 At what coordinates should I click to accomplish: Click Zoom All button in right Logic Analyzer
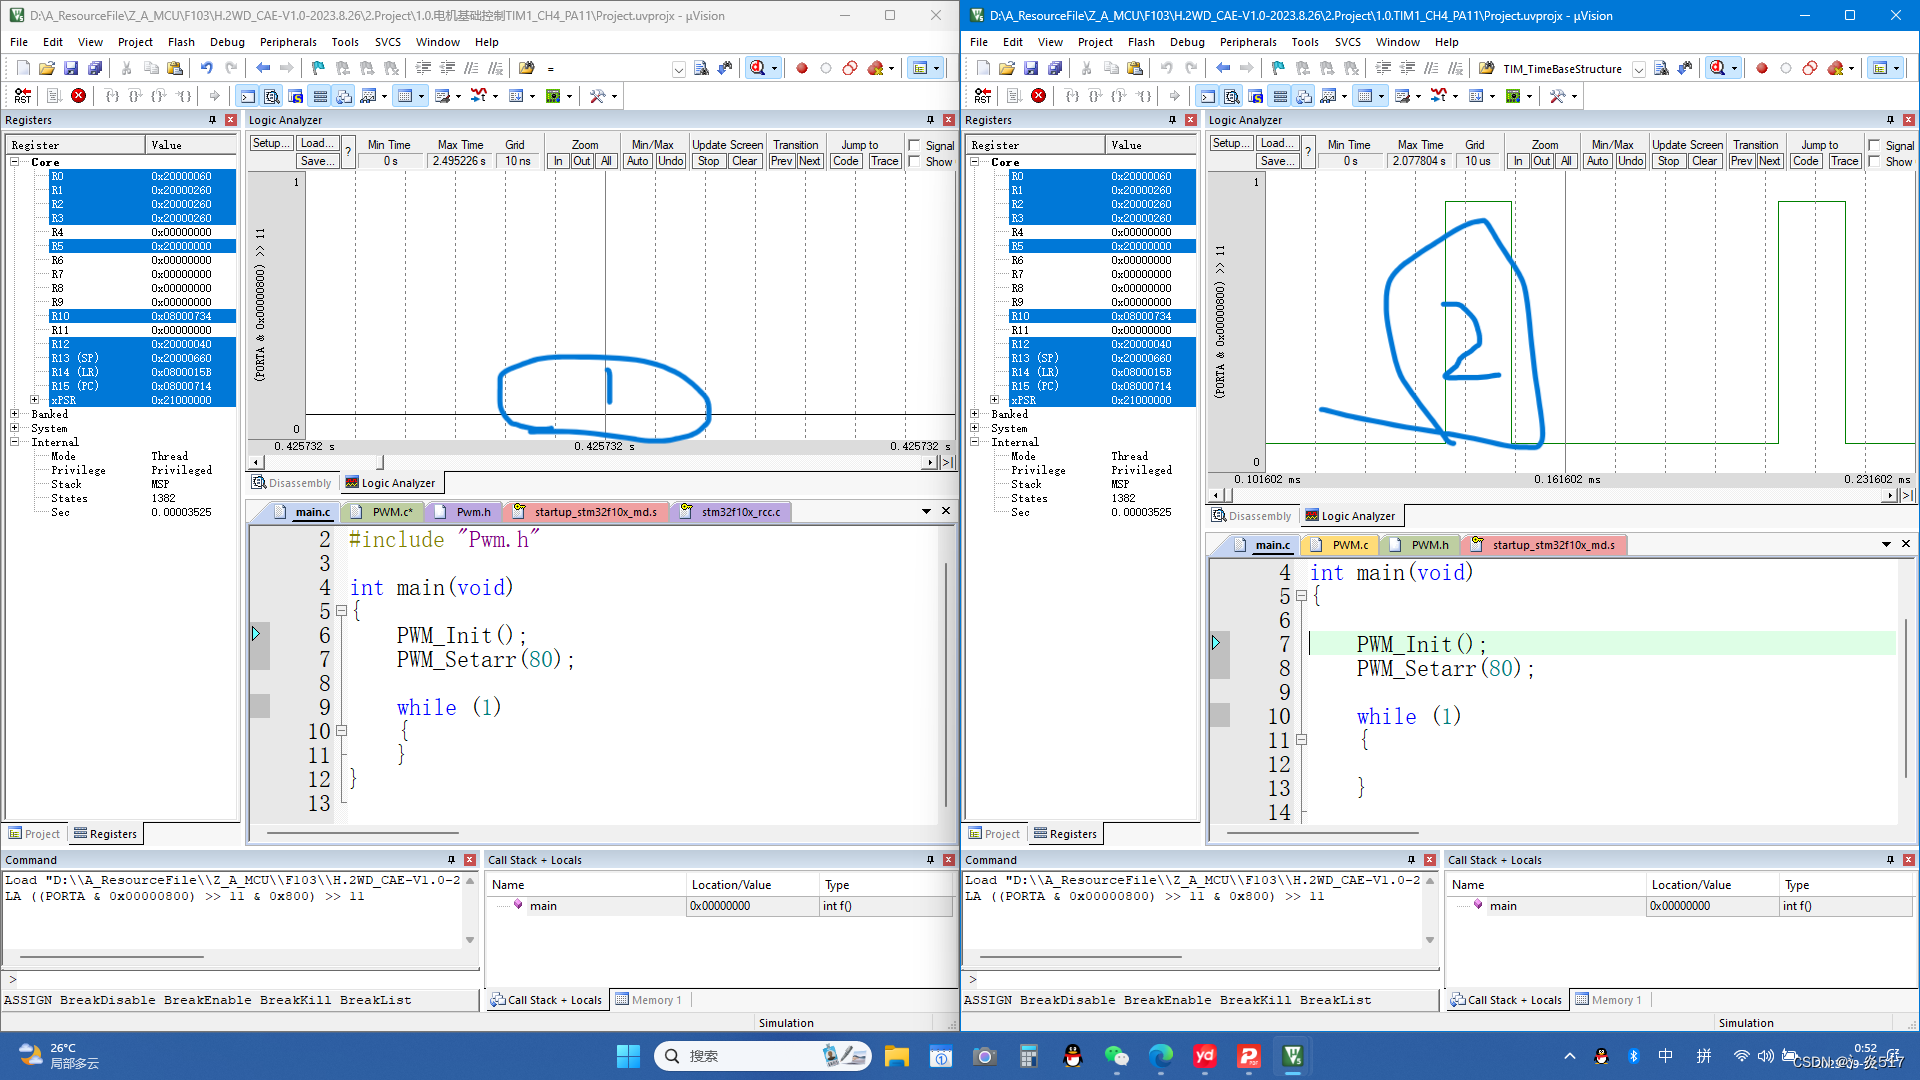[x=1566, y=161]
